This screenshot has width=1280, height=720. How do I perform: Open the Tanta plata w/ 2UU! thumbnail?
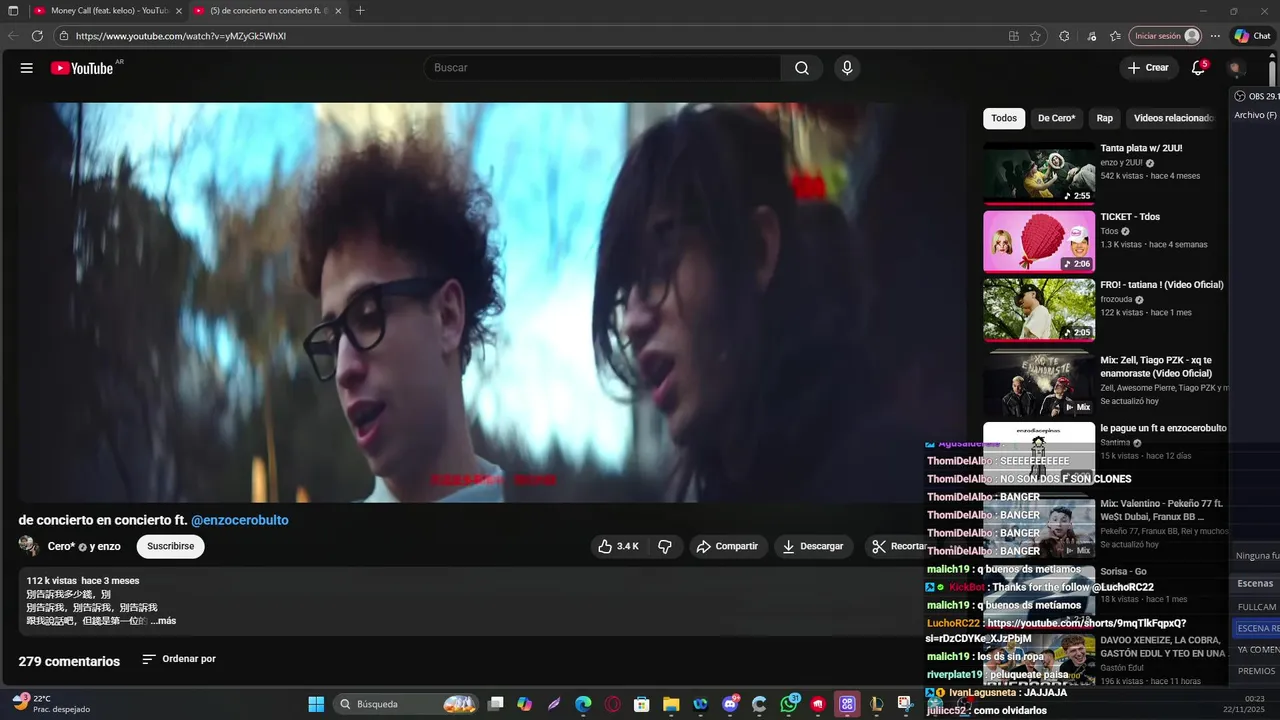pyautogui.click(x=1039, y=173)
